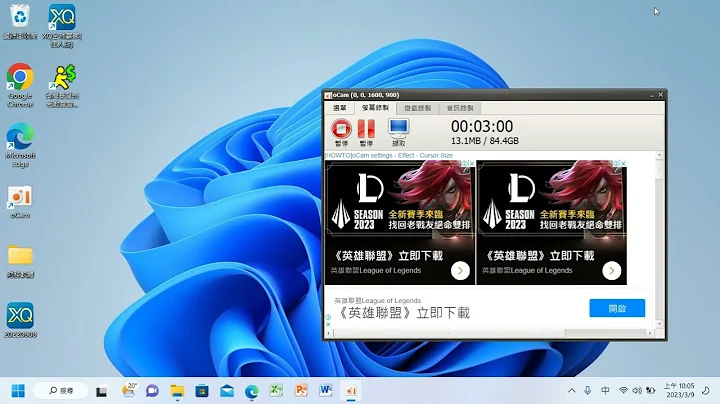Open the Chat app from the taskbar

pyautogui.click(x=152, y=391)
